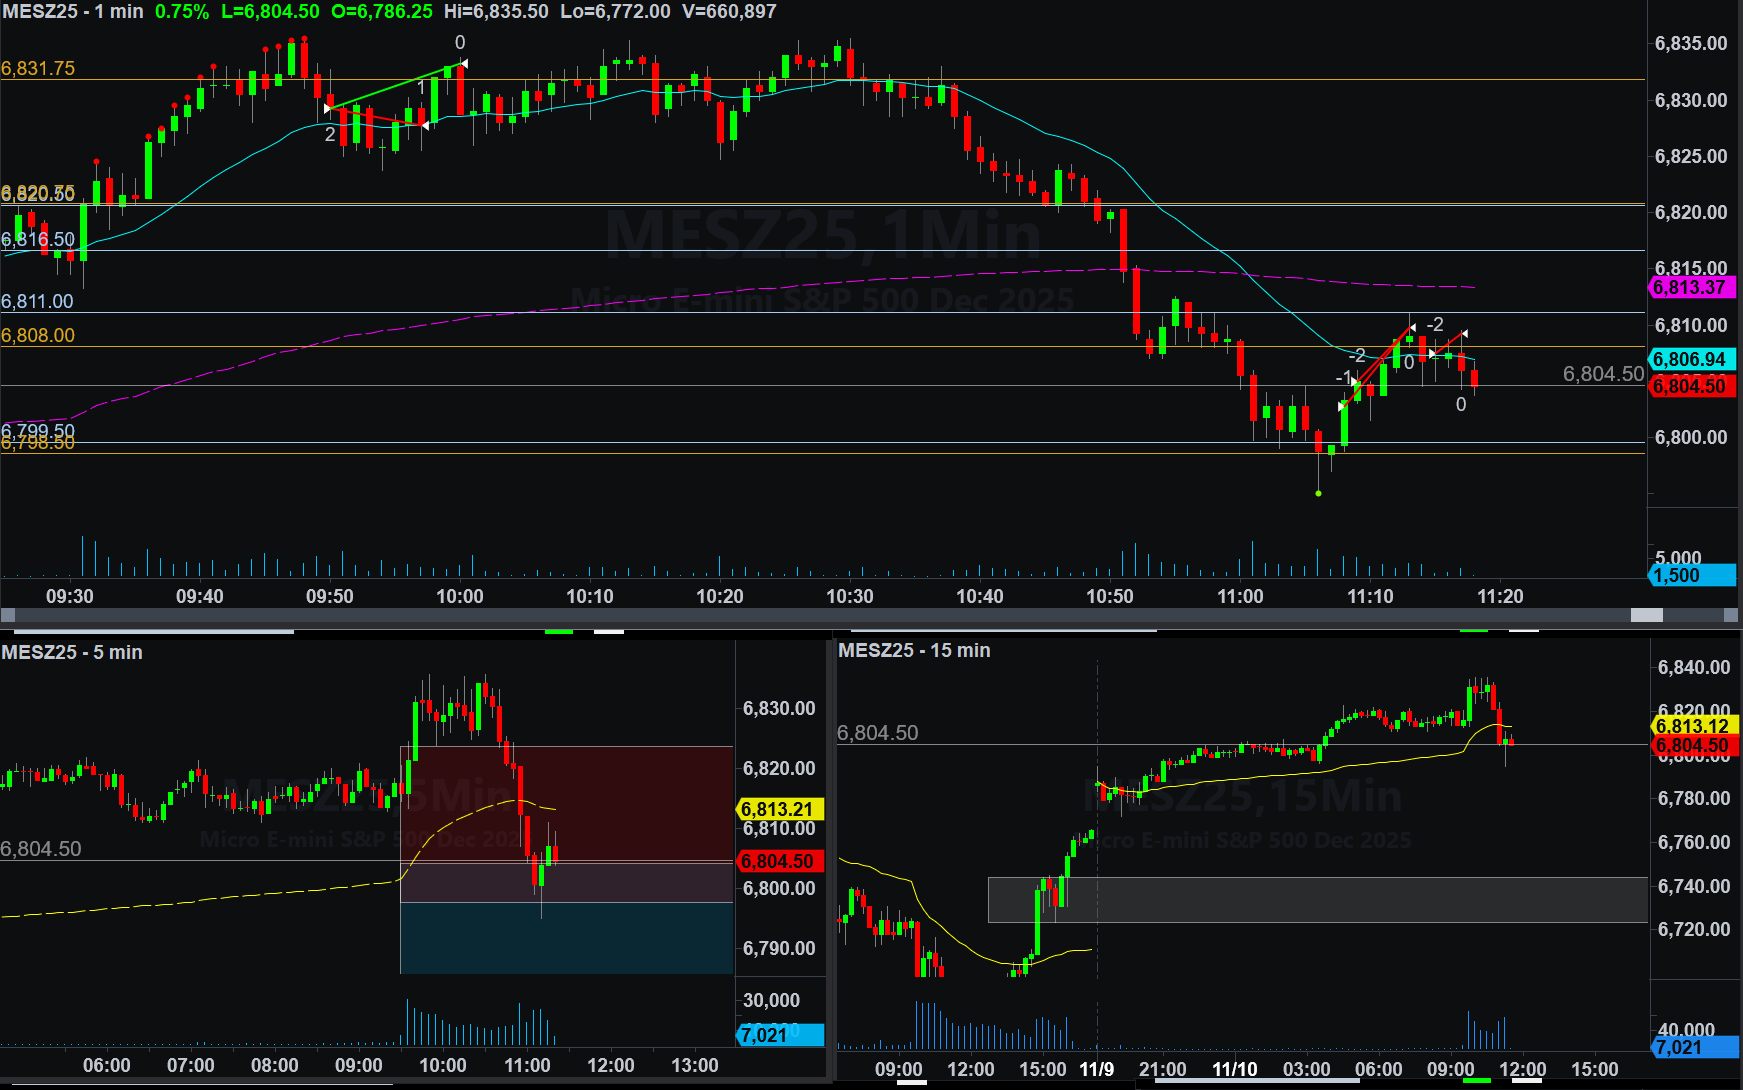The image size is (1743, 1090).
Task: Click the magenta 6,813.37 price tag
Action: (1689, 287)
